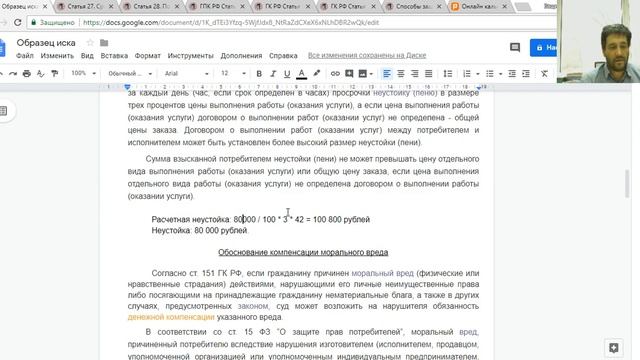Open the text color picker

pos(301,73)
